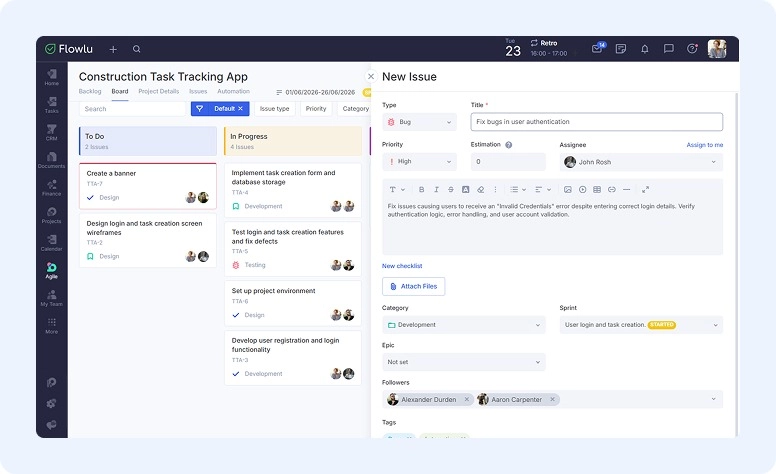The width and height of the screenshot is (776, 474).
Task: Switch to the Board tab
Action: point(120,92)
